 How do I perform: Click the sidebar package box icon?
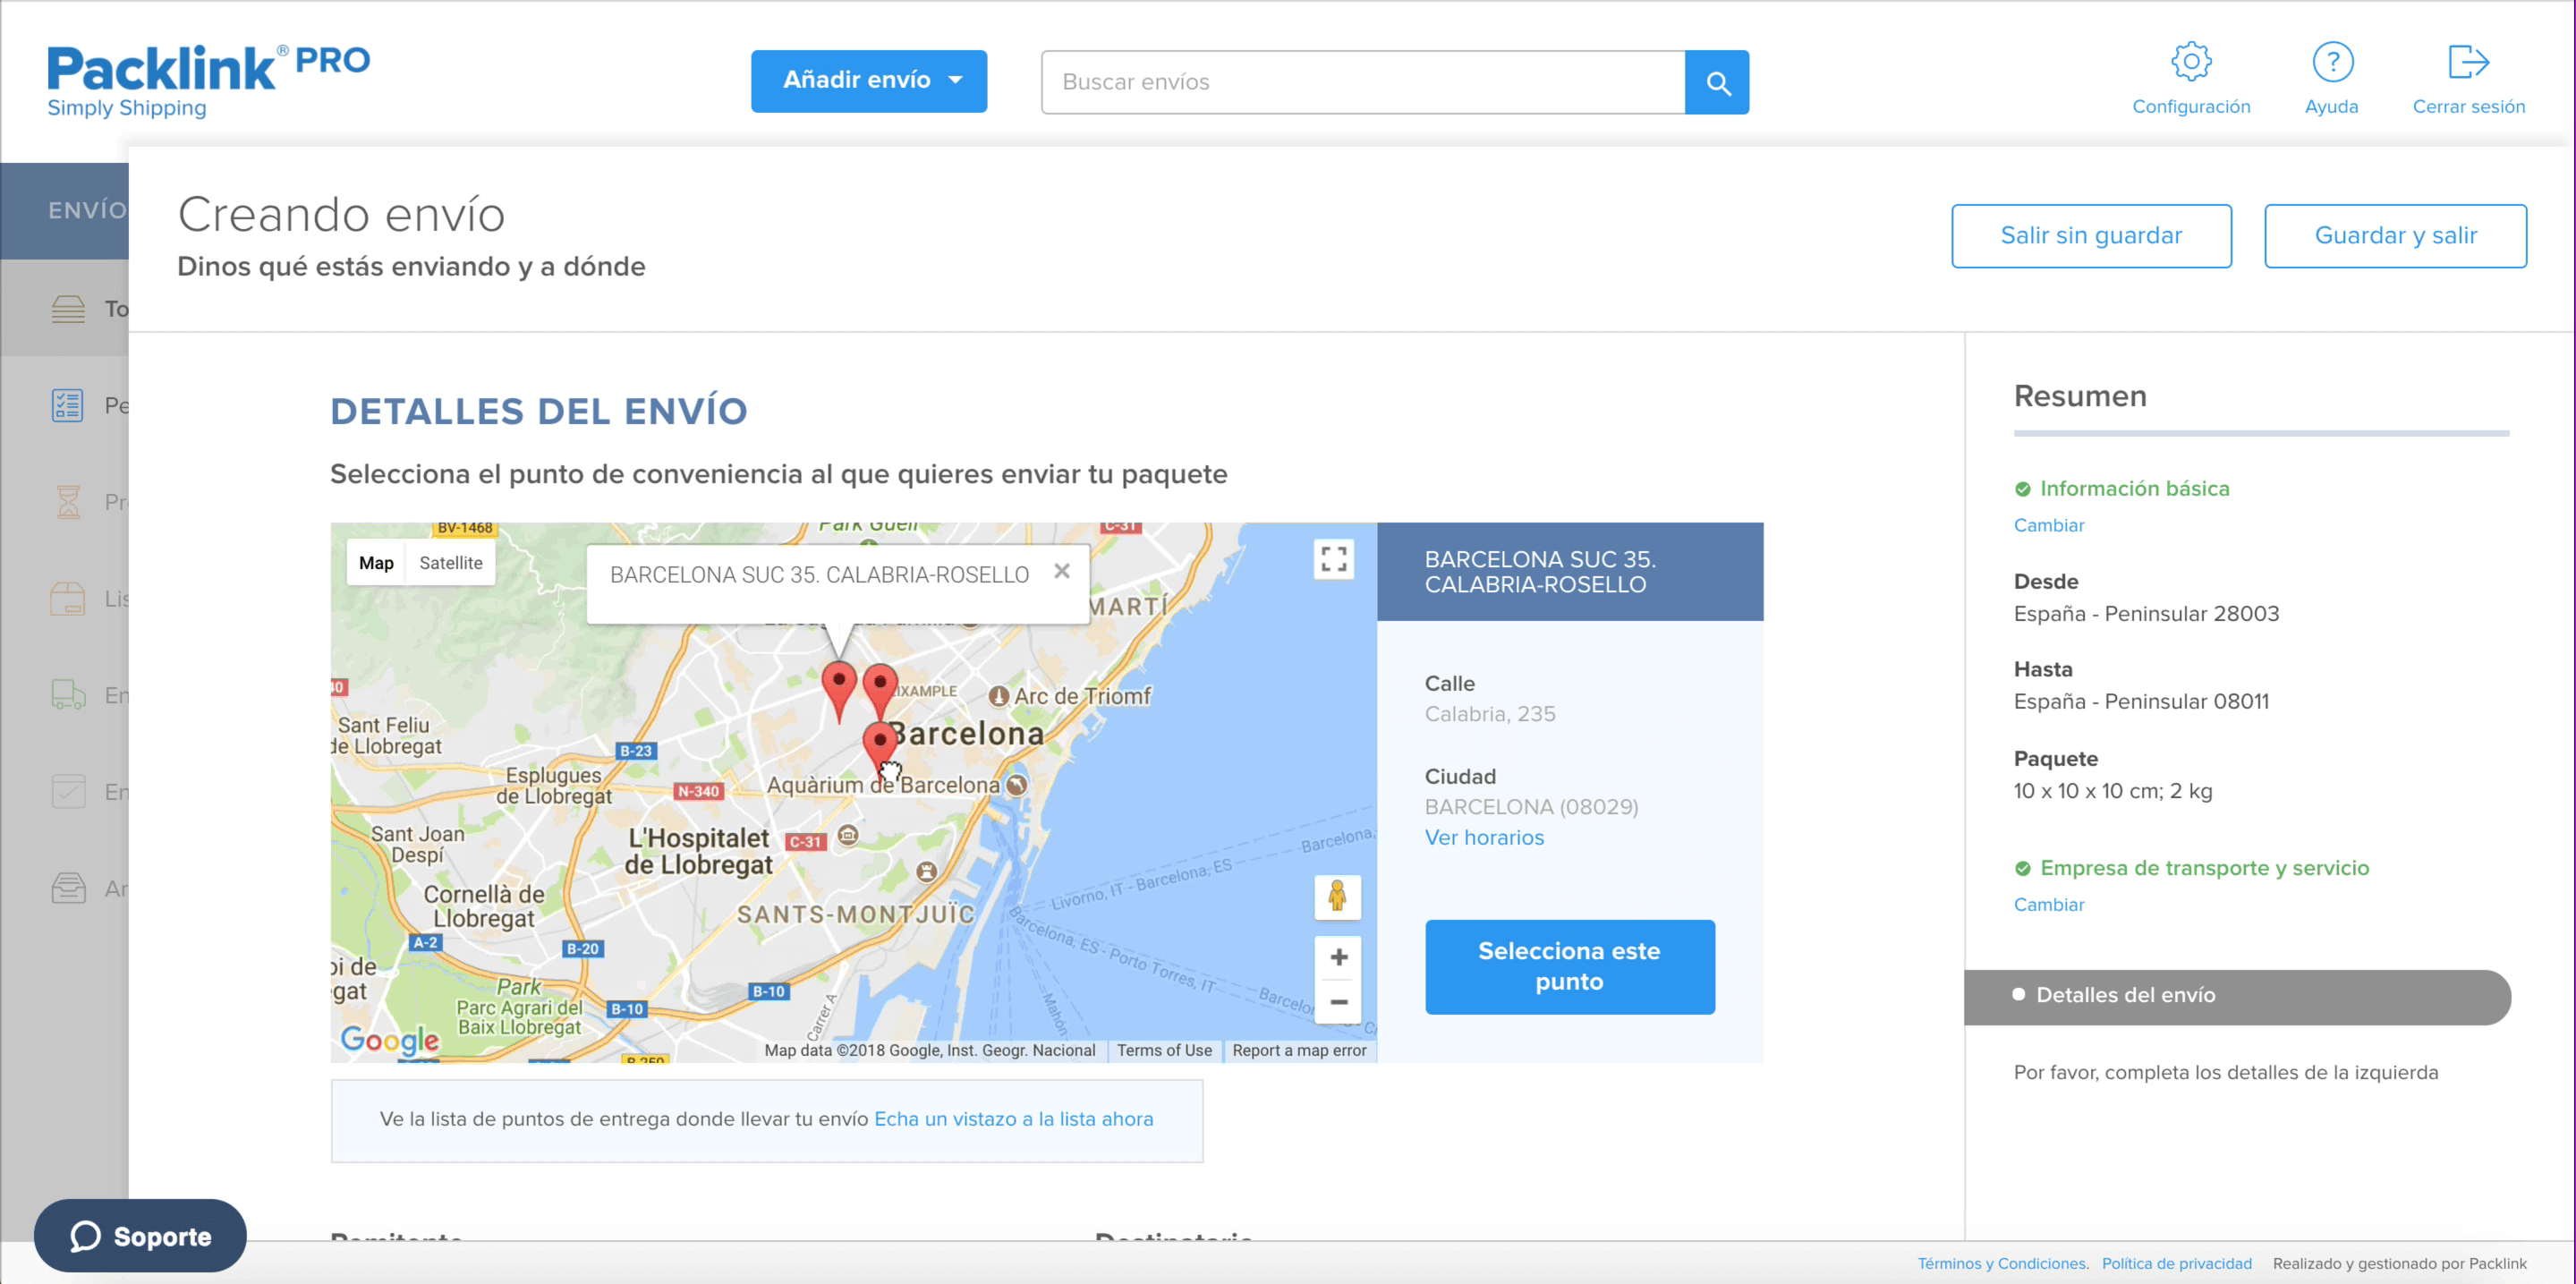[x=68, y=599]
